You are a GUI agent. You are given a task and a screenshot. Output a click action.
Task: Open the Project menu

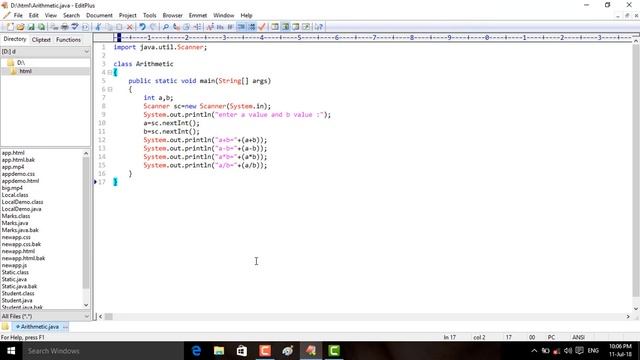click(x=127, y=16)
